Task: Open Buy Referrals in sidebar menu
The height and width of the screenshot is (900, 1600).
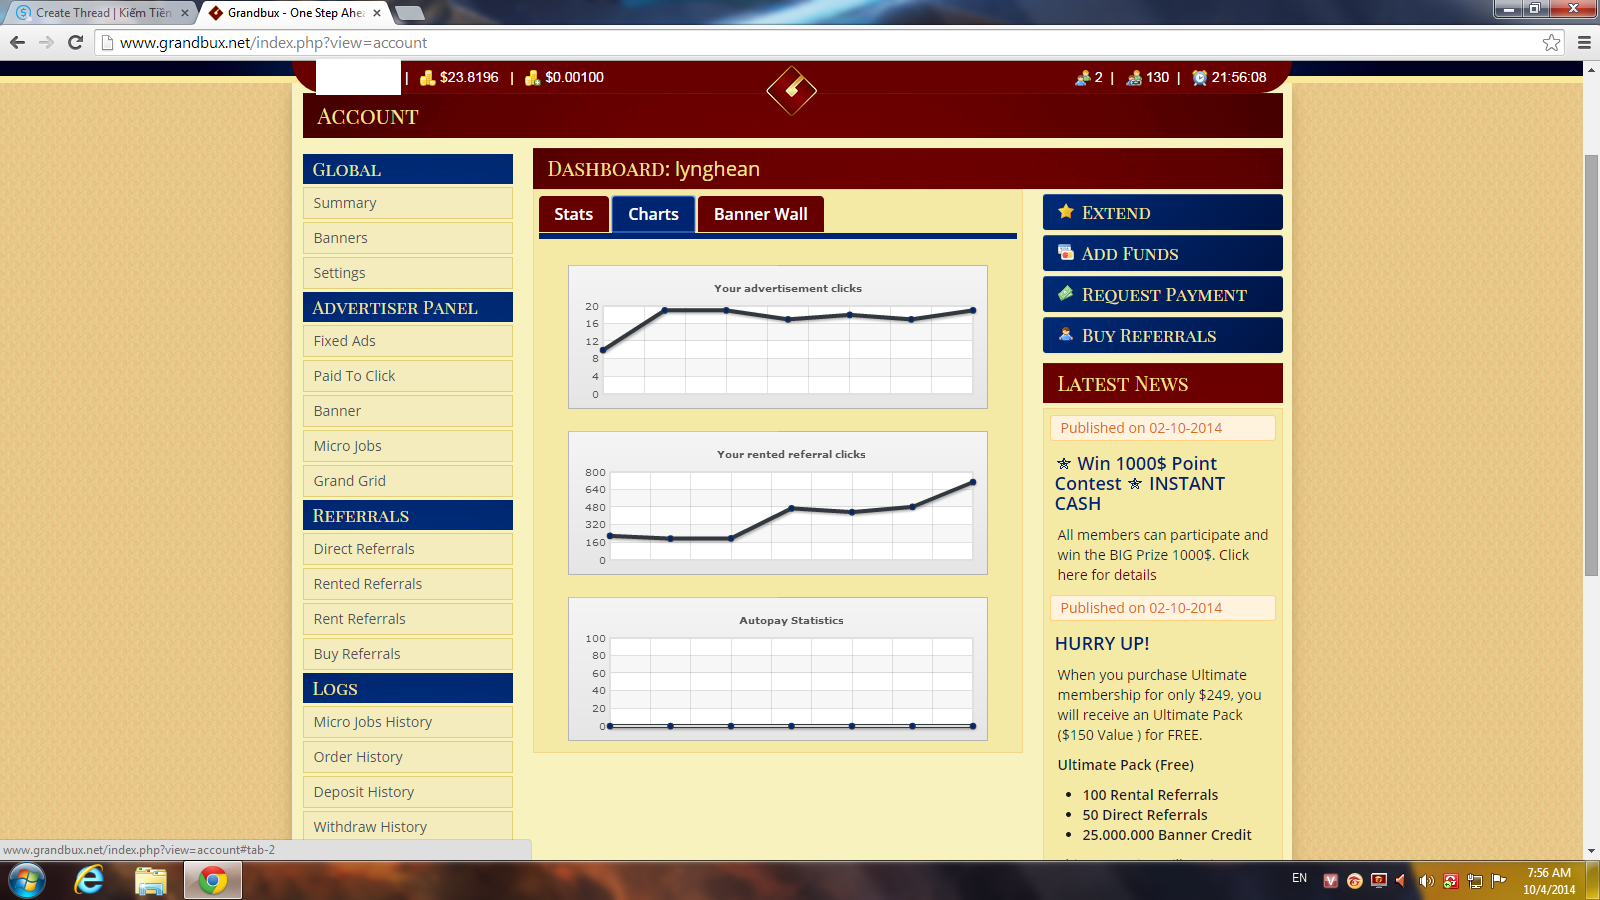Action: (408, 654)
